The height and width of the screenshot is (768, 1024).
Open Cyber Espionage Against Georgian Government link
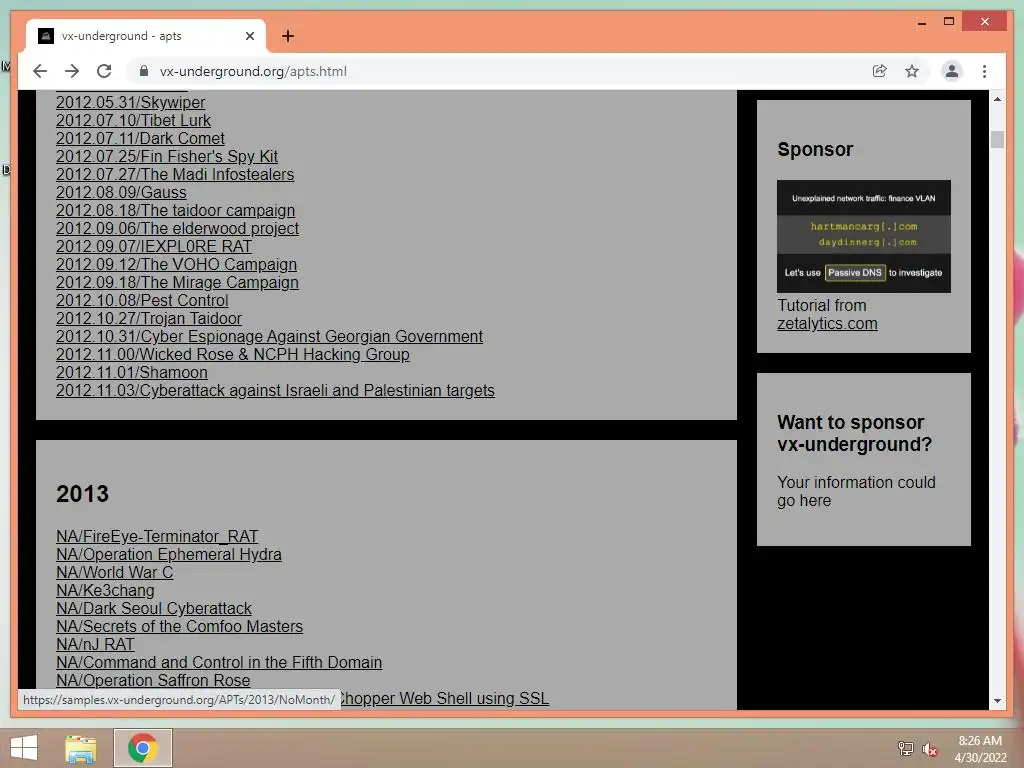270,336
